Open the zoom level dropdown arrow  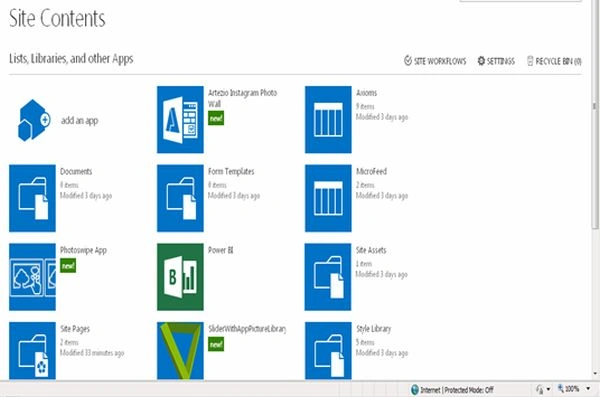tap(588, 389)
